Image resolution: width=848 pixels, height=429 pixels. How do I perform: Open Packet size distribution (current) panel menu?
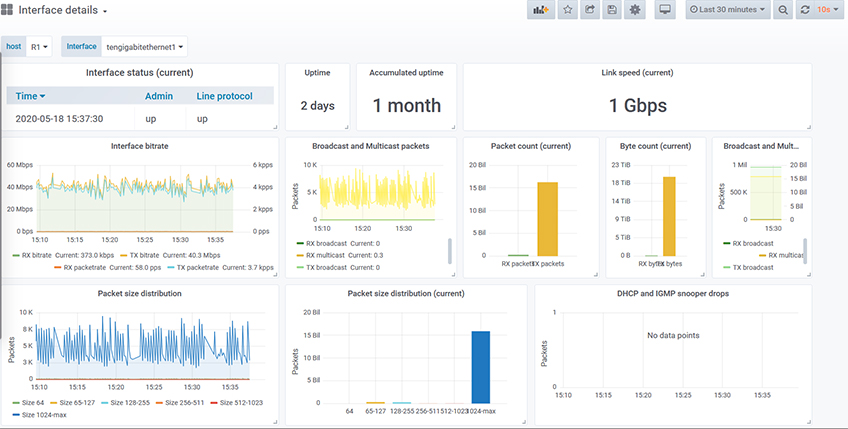405,293
